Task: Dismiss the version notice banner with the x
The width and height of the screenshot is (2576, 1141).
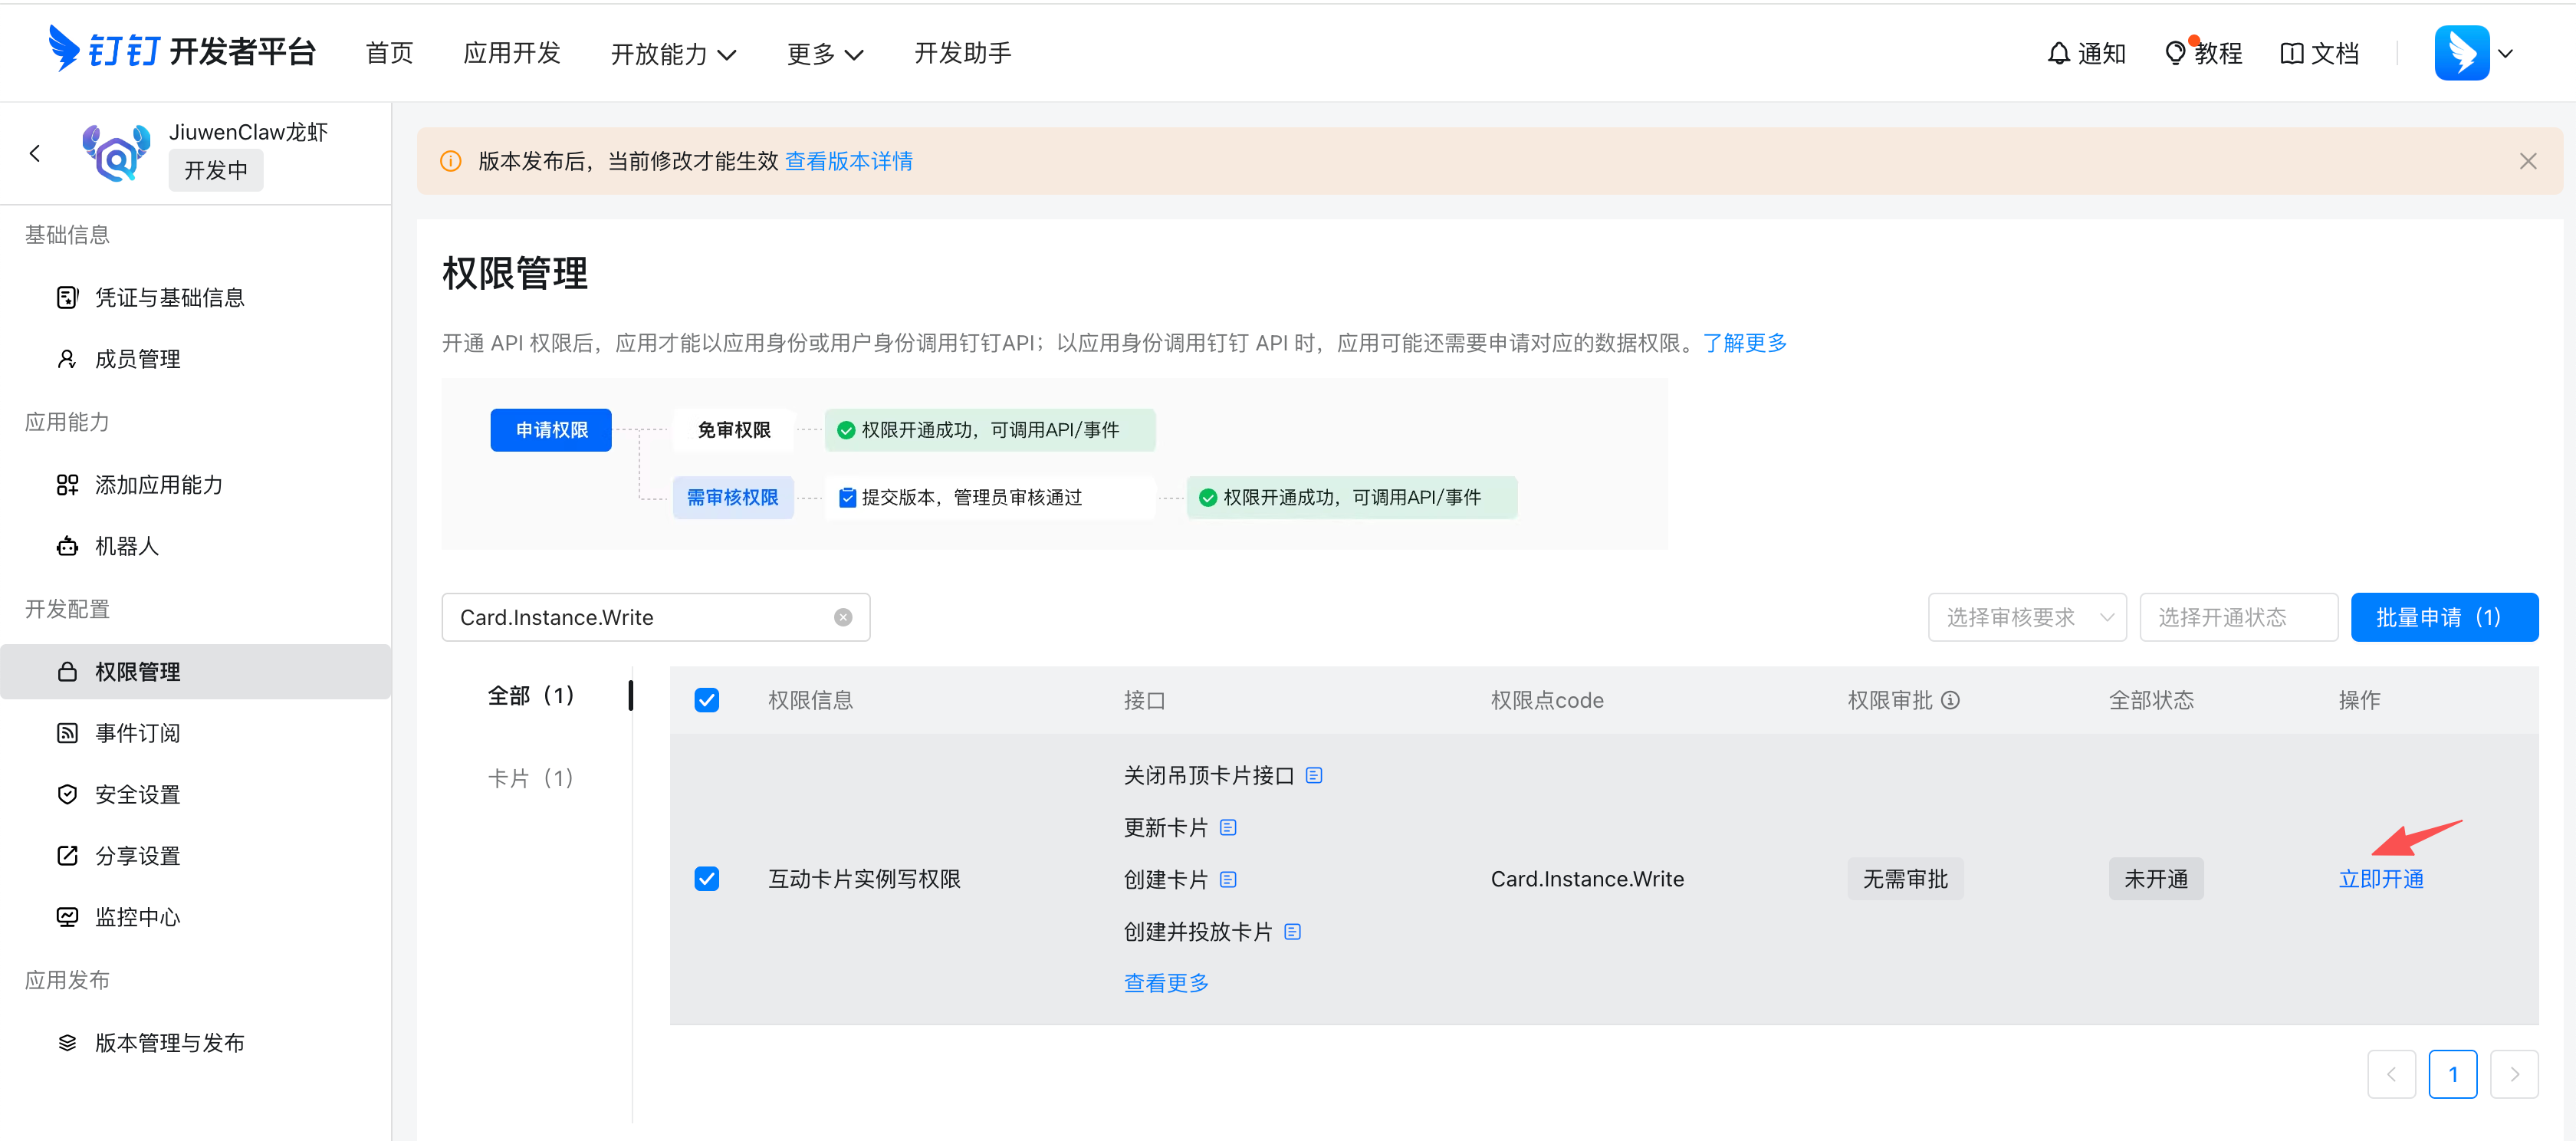Action: coord(2528,160)
